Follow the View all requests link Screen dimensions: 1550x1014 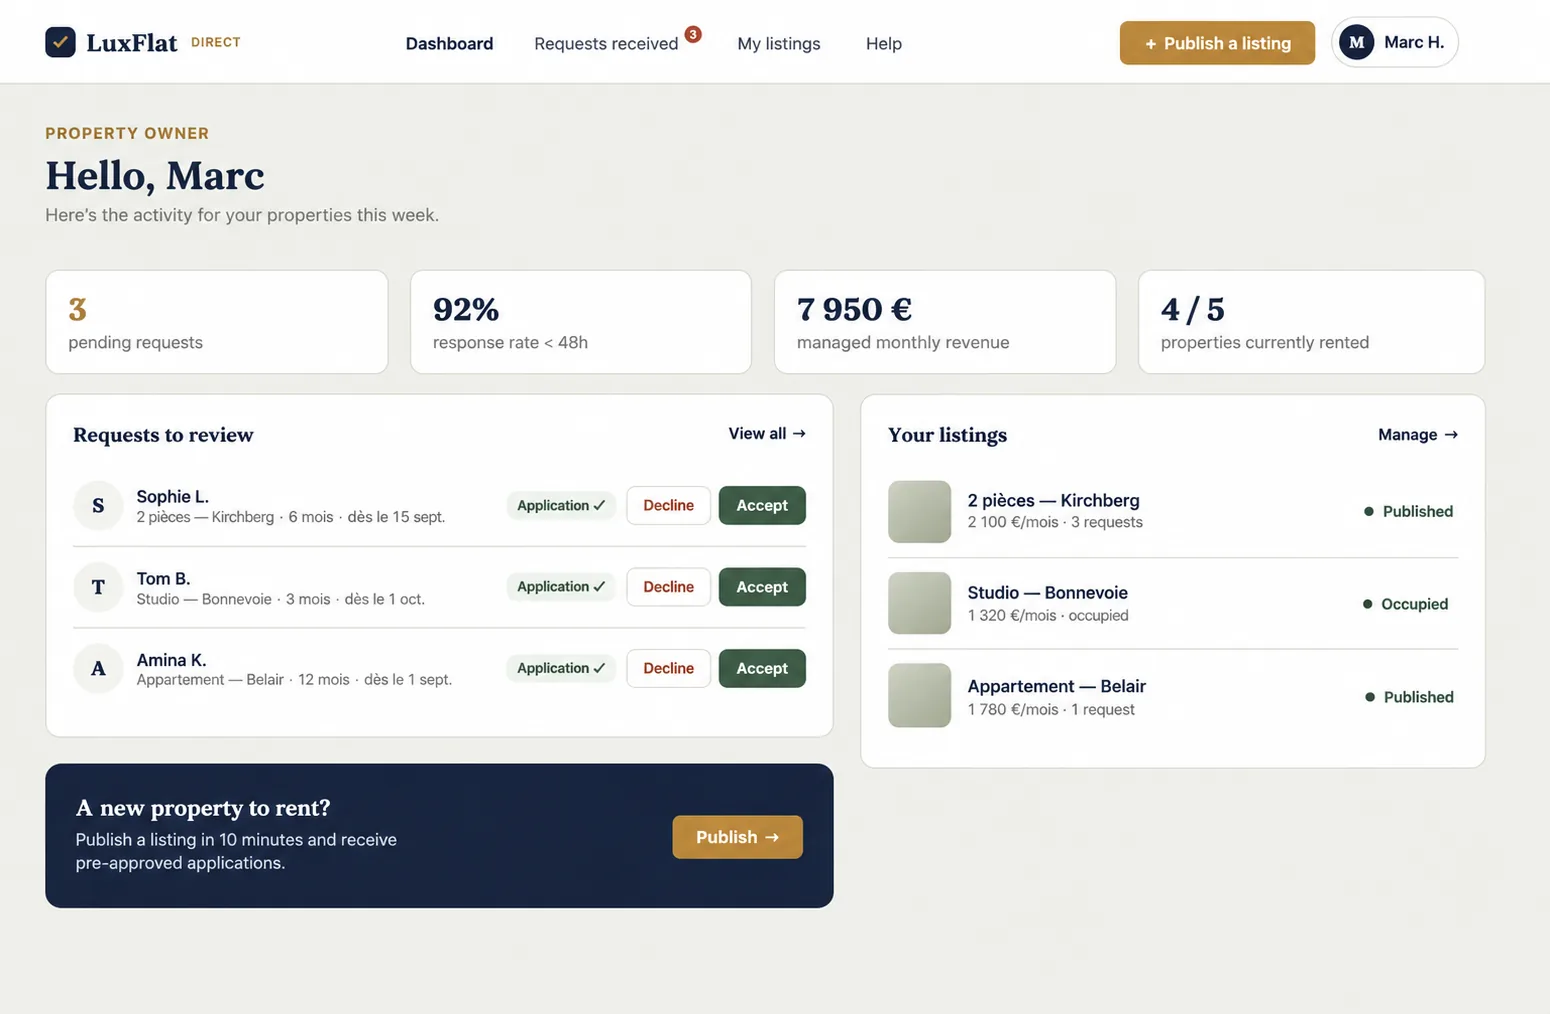pos(767,433)
